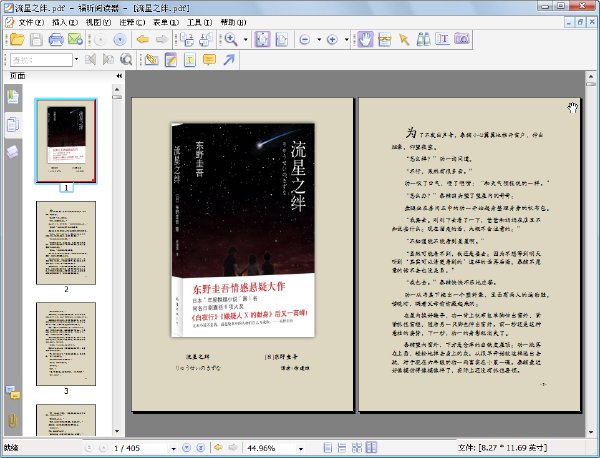The image size is (600, 458).
Task: Click status bar next page button
Action: [x=186, y=448]
